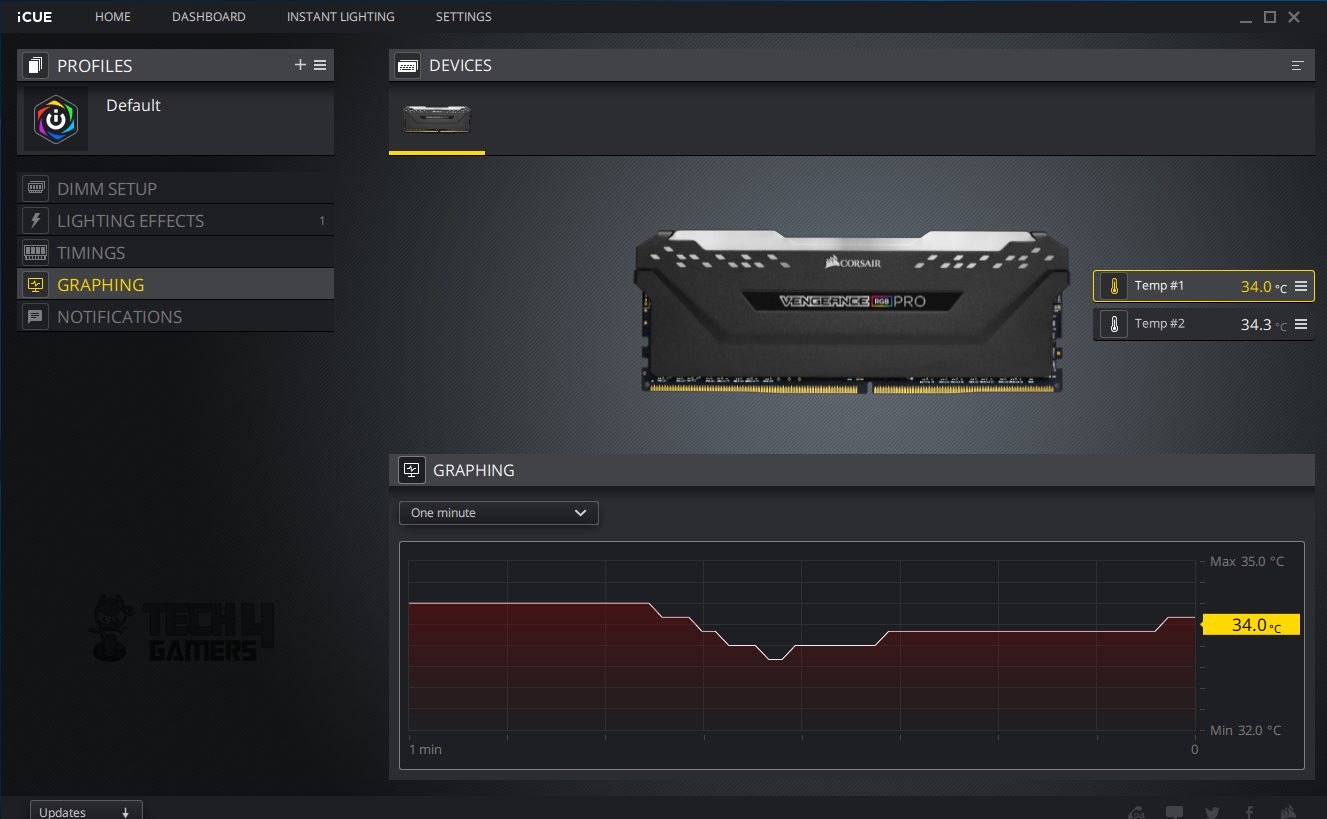Open the Twitter link icon
Image resolution: width=1327 pixels, height=819 pixels.
(1212, 812)
